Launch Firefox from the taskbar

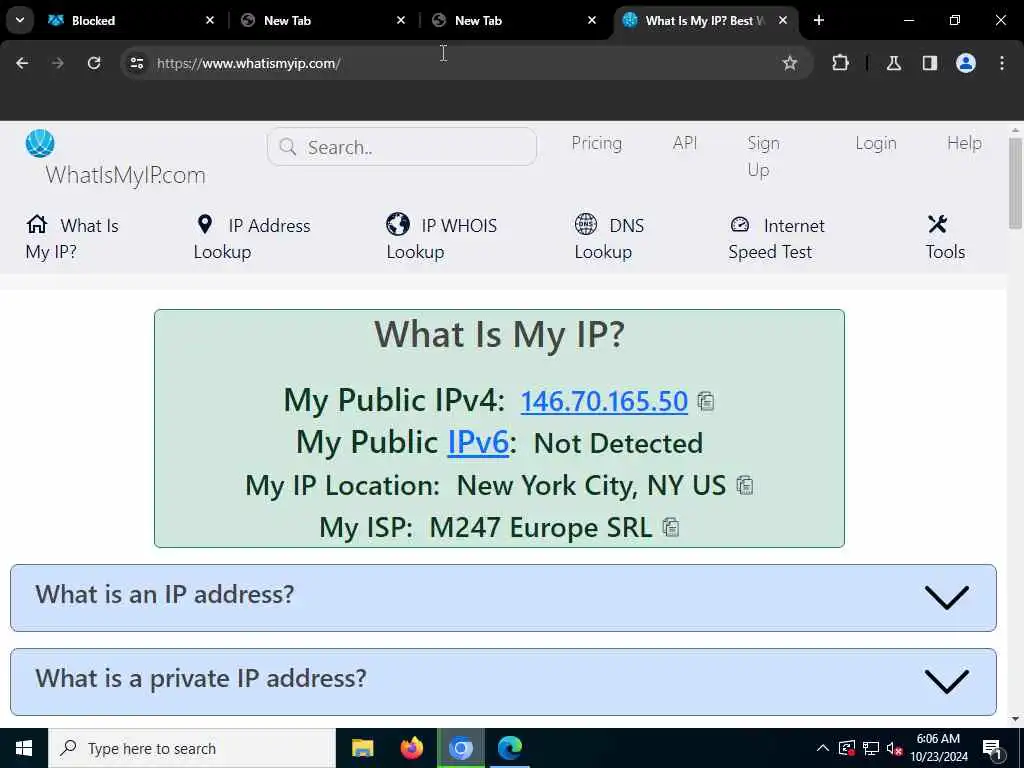tap(411, 748)
